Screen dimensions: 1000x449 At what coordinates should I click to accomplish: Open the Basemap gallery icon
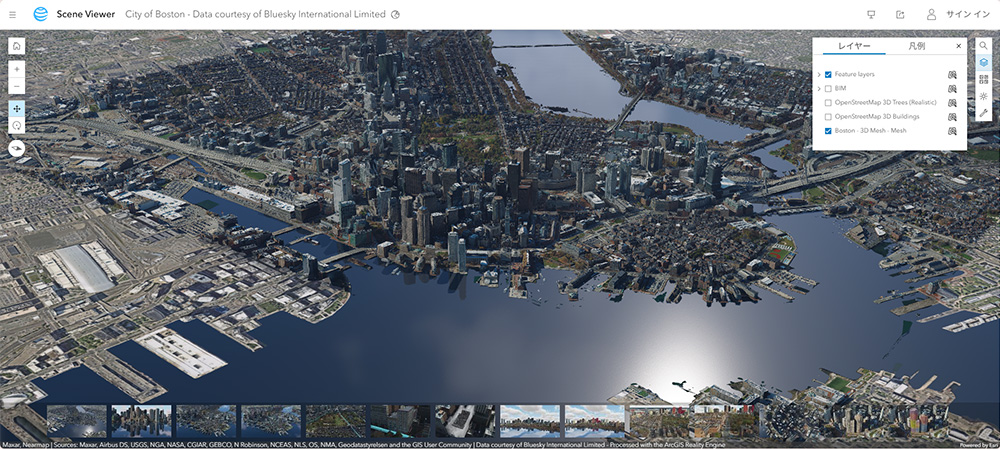tap(983, 80)
